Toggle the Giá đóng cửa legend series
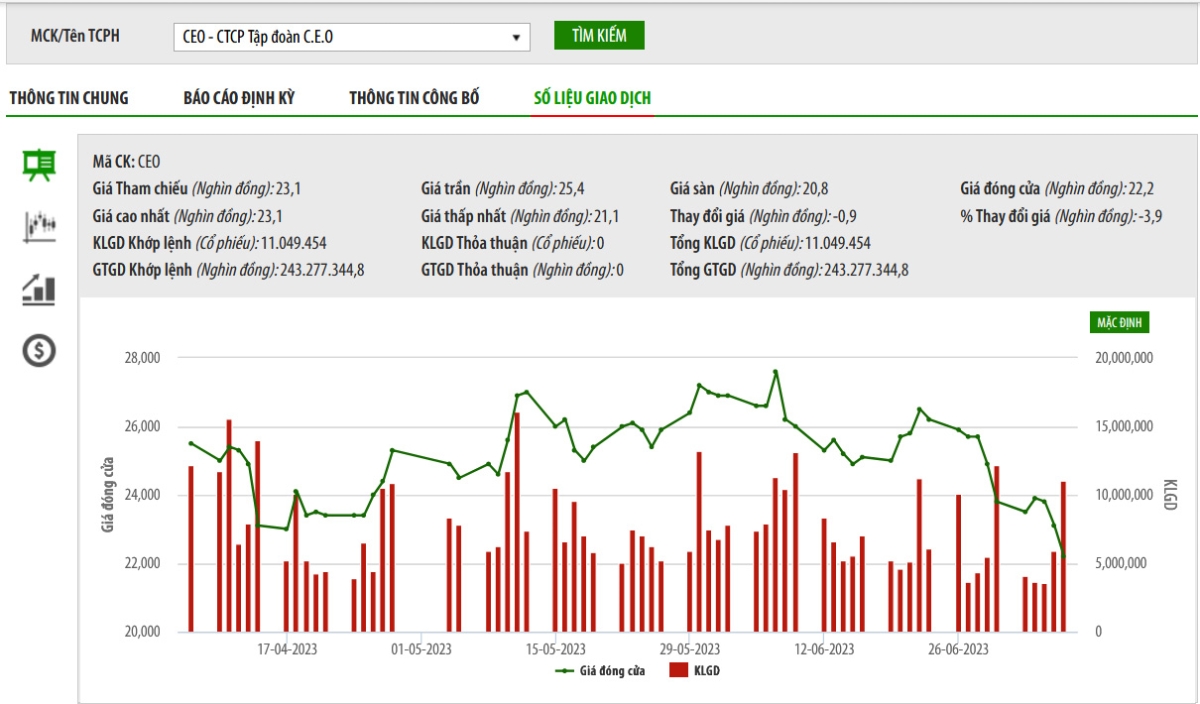The height and width of the screenshot is (704, 1200). [x=601, y=671]
